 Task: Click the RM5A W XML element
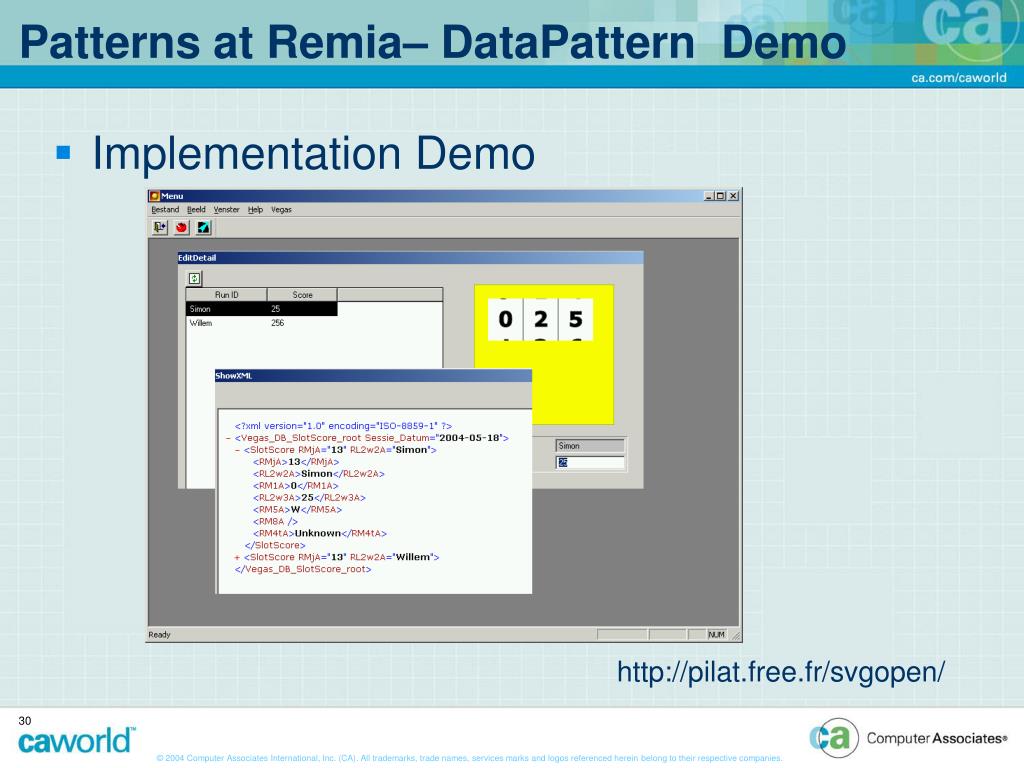tap(297, 509)
